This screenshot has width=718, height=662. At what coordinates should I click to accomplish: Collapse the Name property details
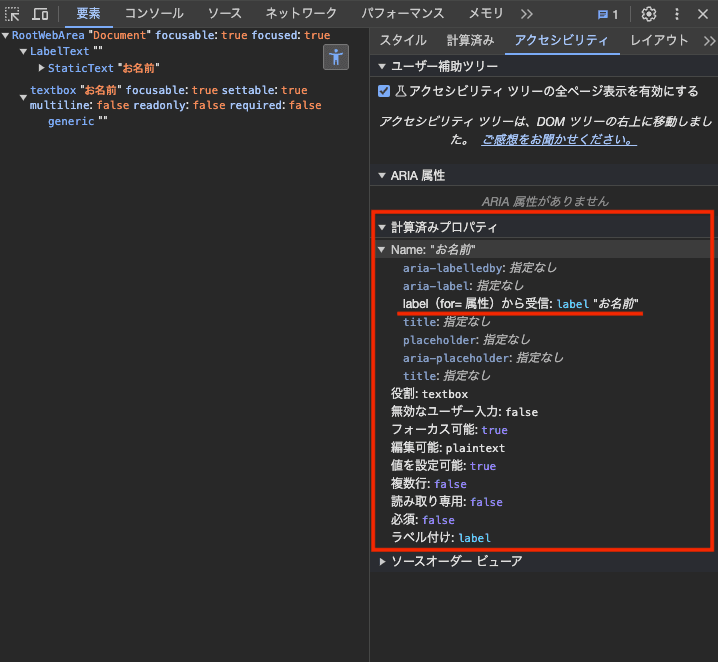click(382, 250)
